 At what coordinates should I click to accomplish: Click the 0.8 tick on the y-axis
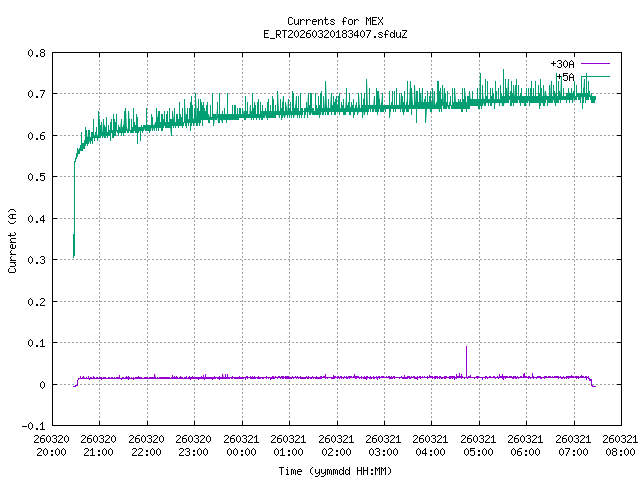click(36, 53)
